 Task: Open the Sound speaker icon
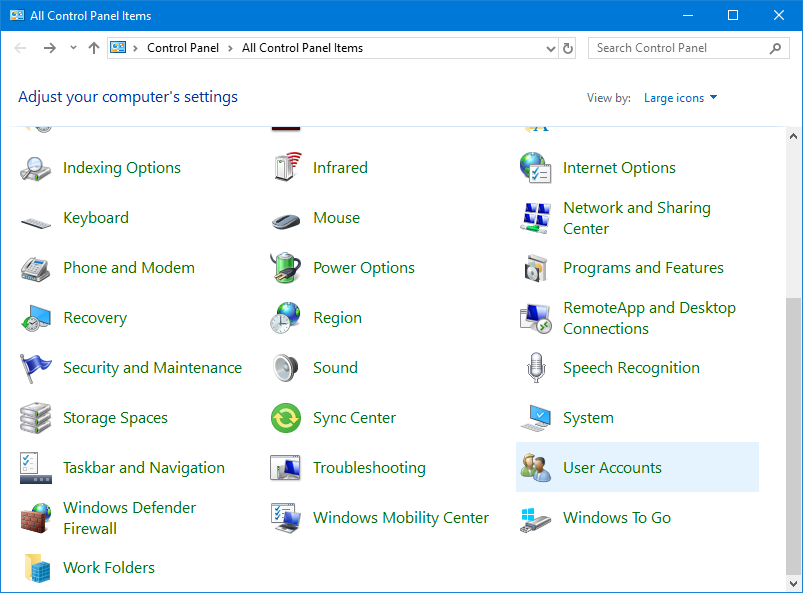286,368
